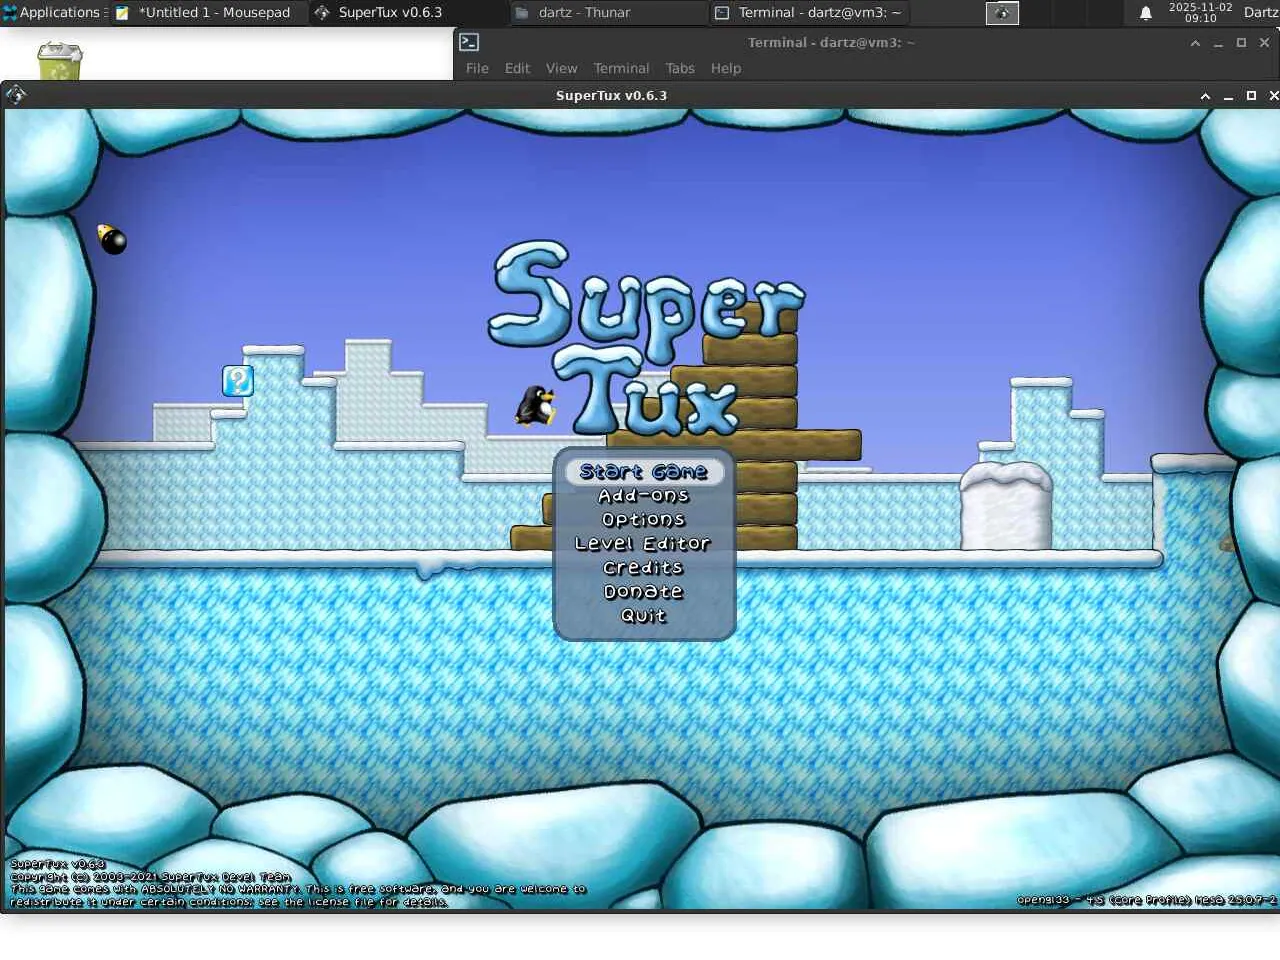Screen dimensions: 1280x960
Task: Open the Terminal window's Tabs menu
Action: click(680, 68)
